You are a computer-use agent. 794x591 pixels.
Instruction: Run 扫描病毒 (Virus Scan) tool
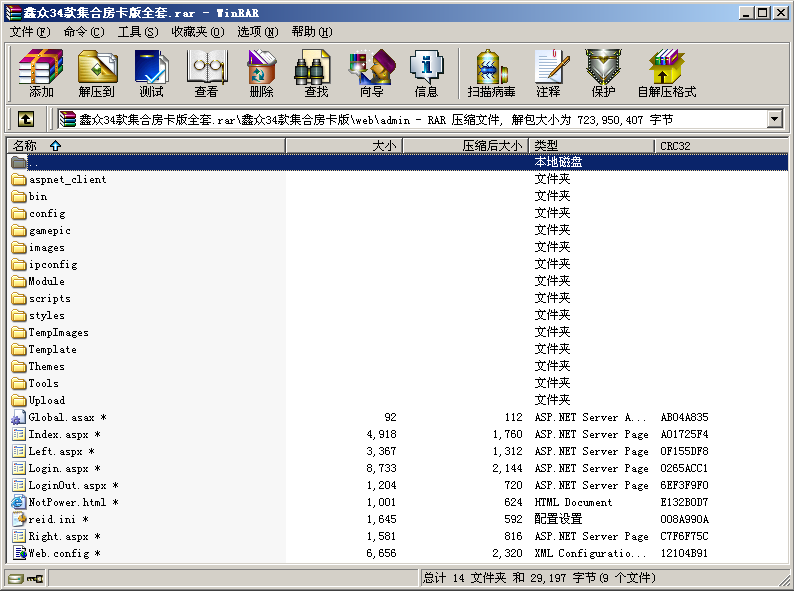(491, 73)
